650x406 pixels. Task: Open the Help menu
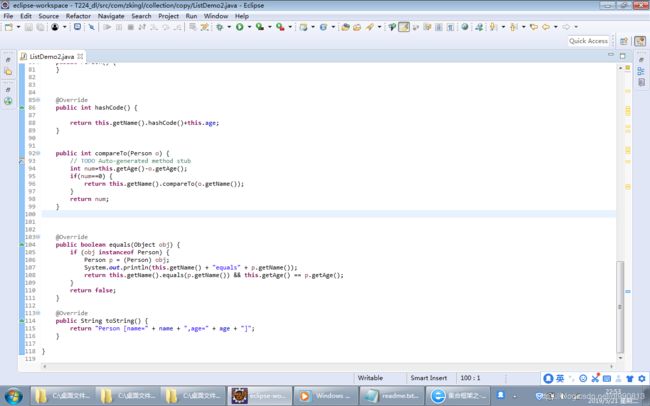[x=242, y=16]
